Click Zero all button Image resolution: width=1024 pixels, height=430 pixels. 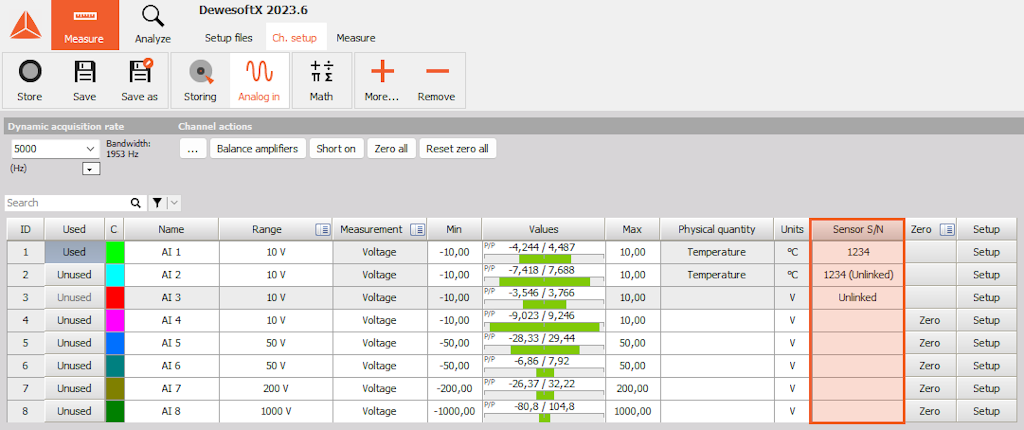(391, 149)
